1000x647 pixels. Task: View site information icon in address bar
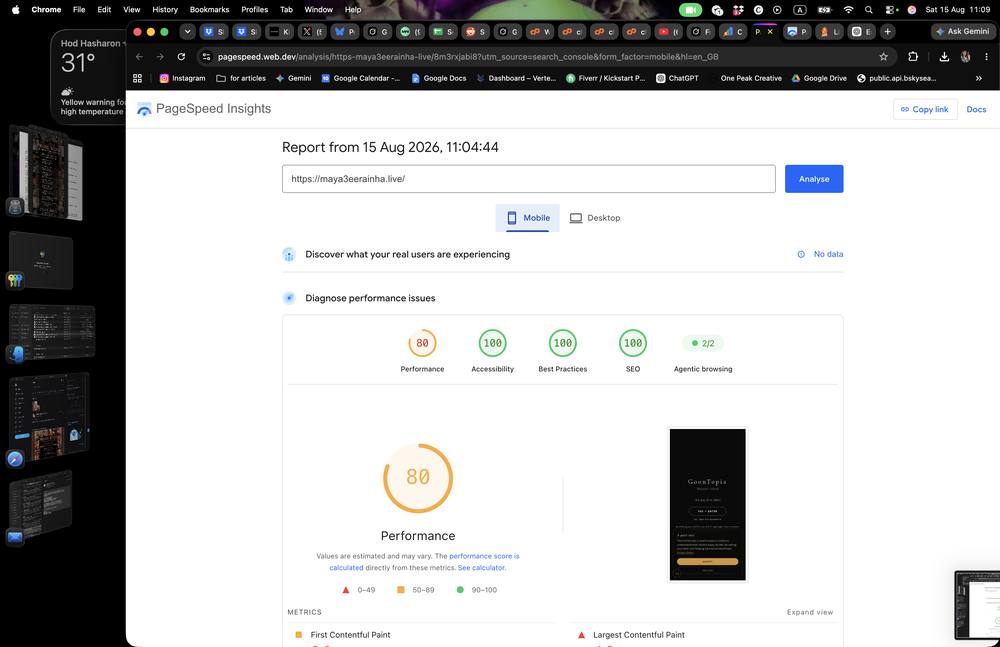206,57
